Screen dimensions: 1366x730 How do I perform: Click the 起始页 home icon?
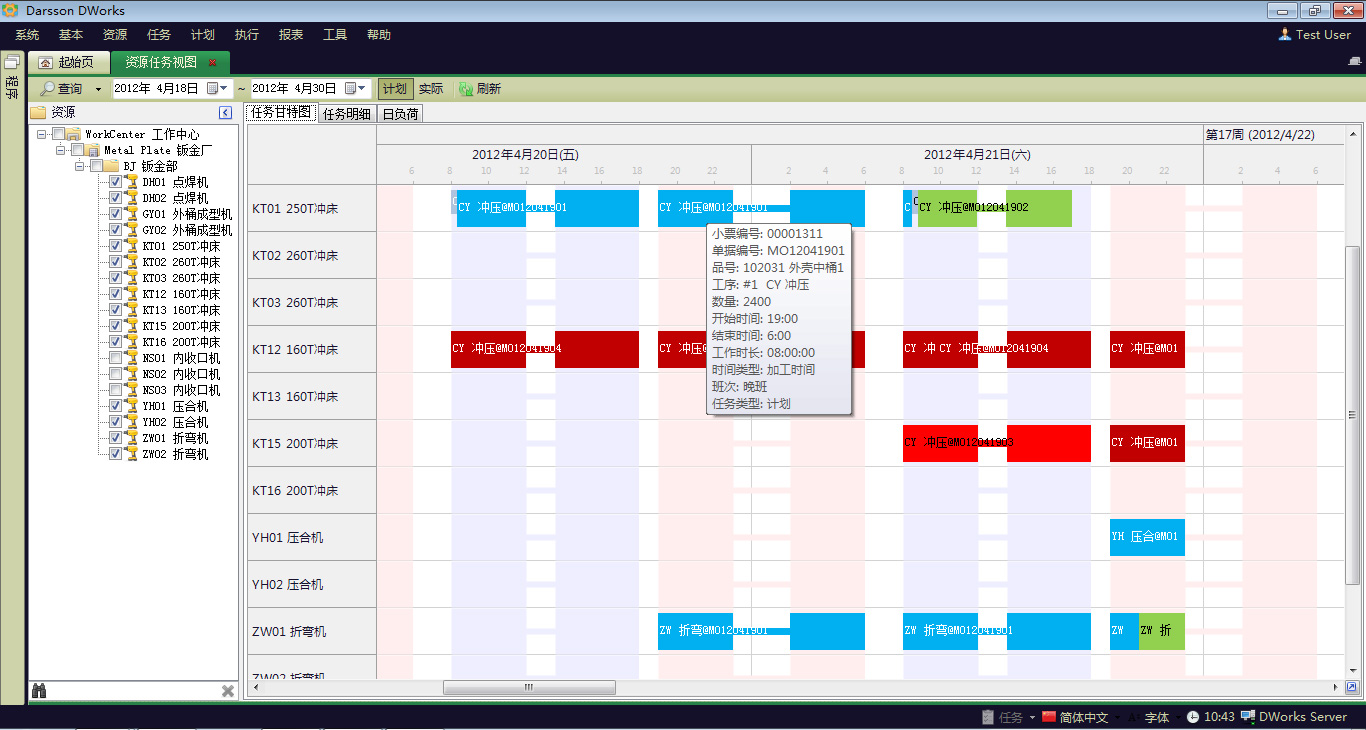44,61
